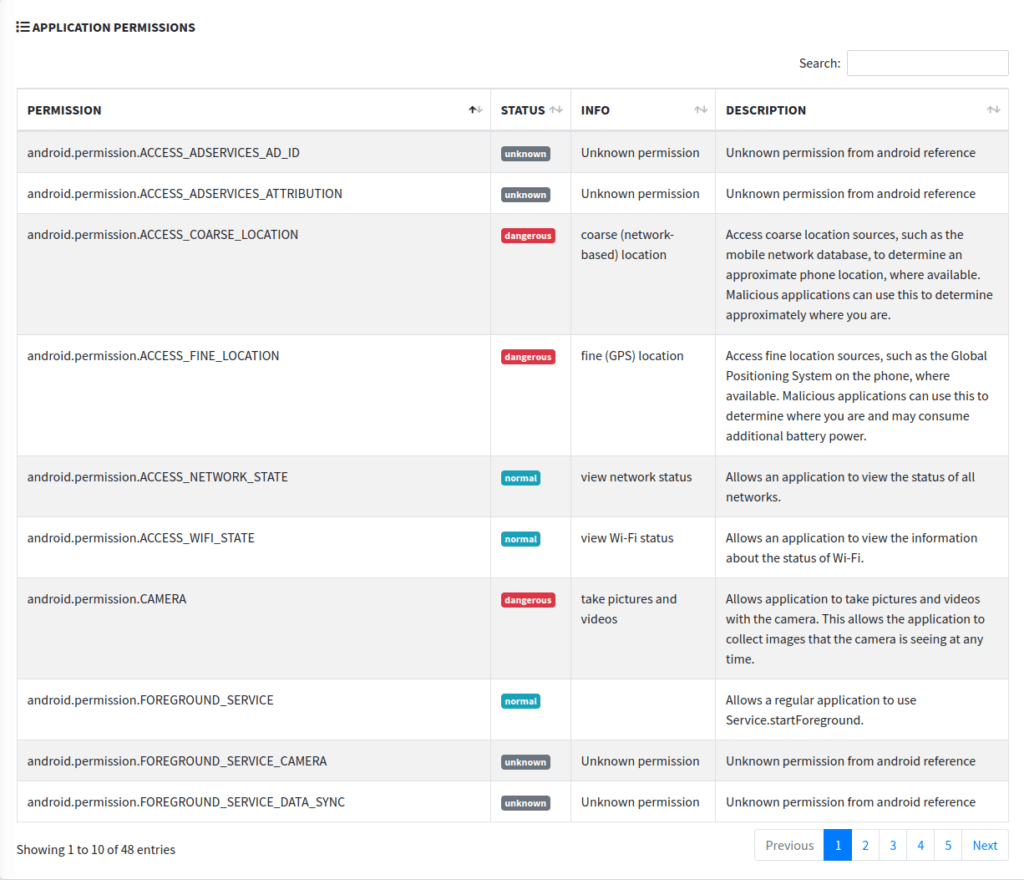Click the CAMERA permission description text

pyautogui.click(x=855, y=629)
